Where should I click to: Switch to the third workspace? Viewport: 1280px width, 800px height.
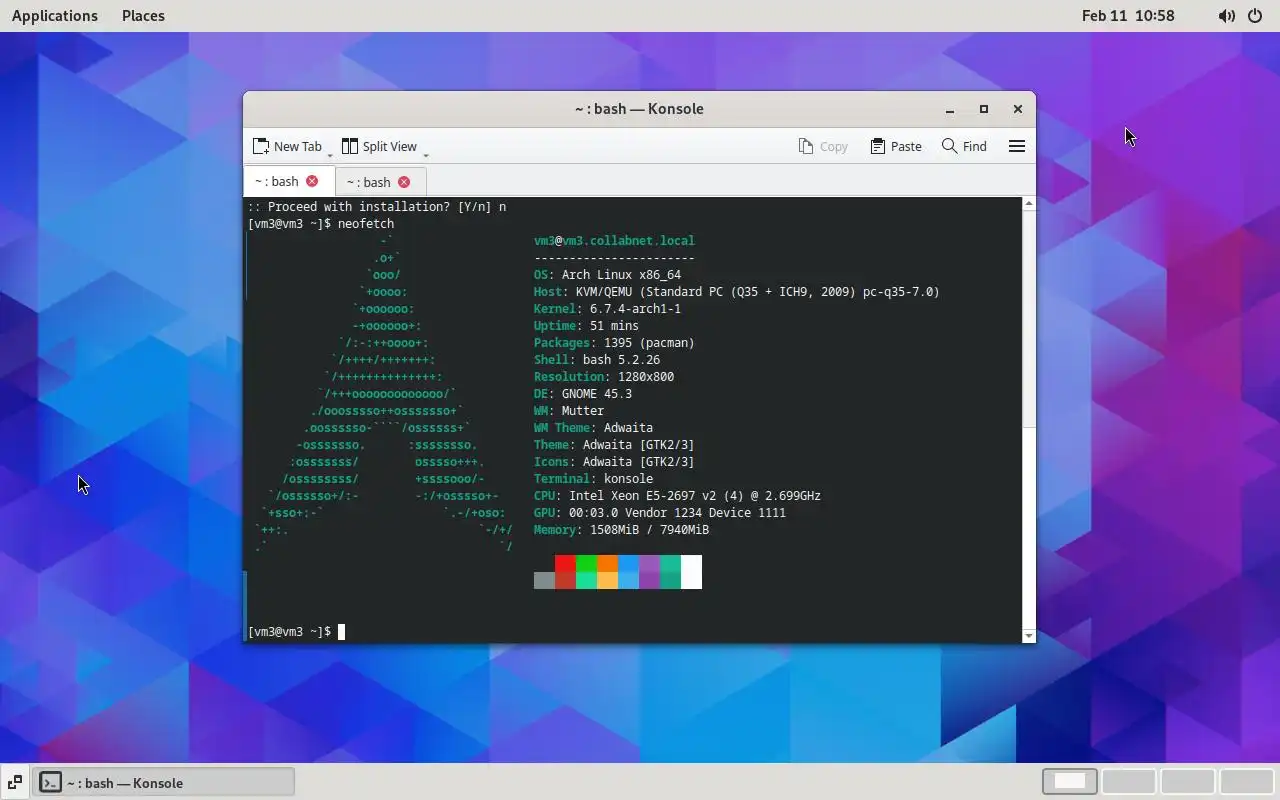pyautogui.click(x=1188, y=781)
